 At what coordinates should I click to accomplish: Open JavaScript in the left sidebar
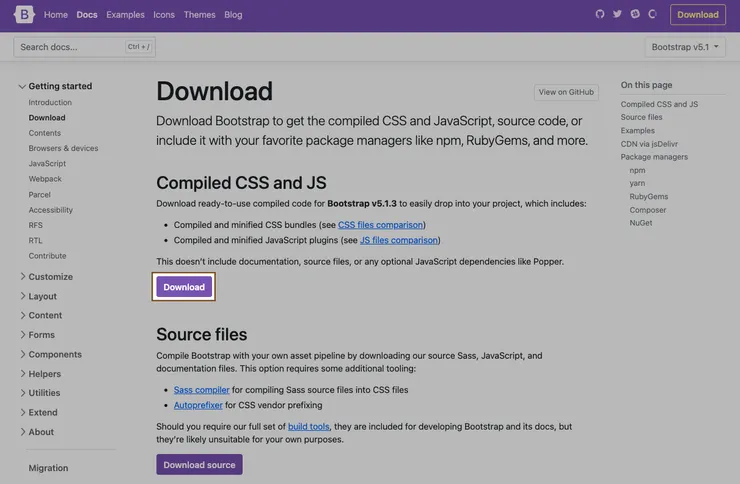(x=47, y=163)
